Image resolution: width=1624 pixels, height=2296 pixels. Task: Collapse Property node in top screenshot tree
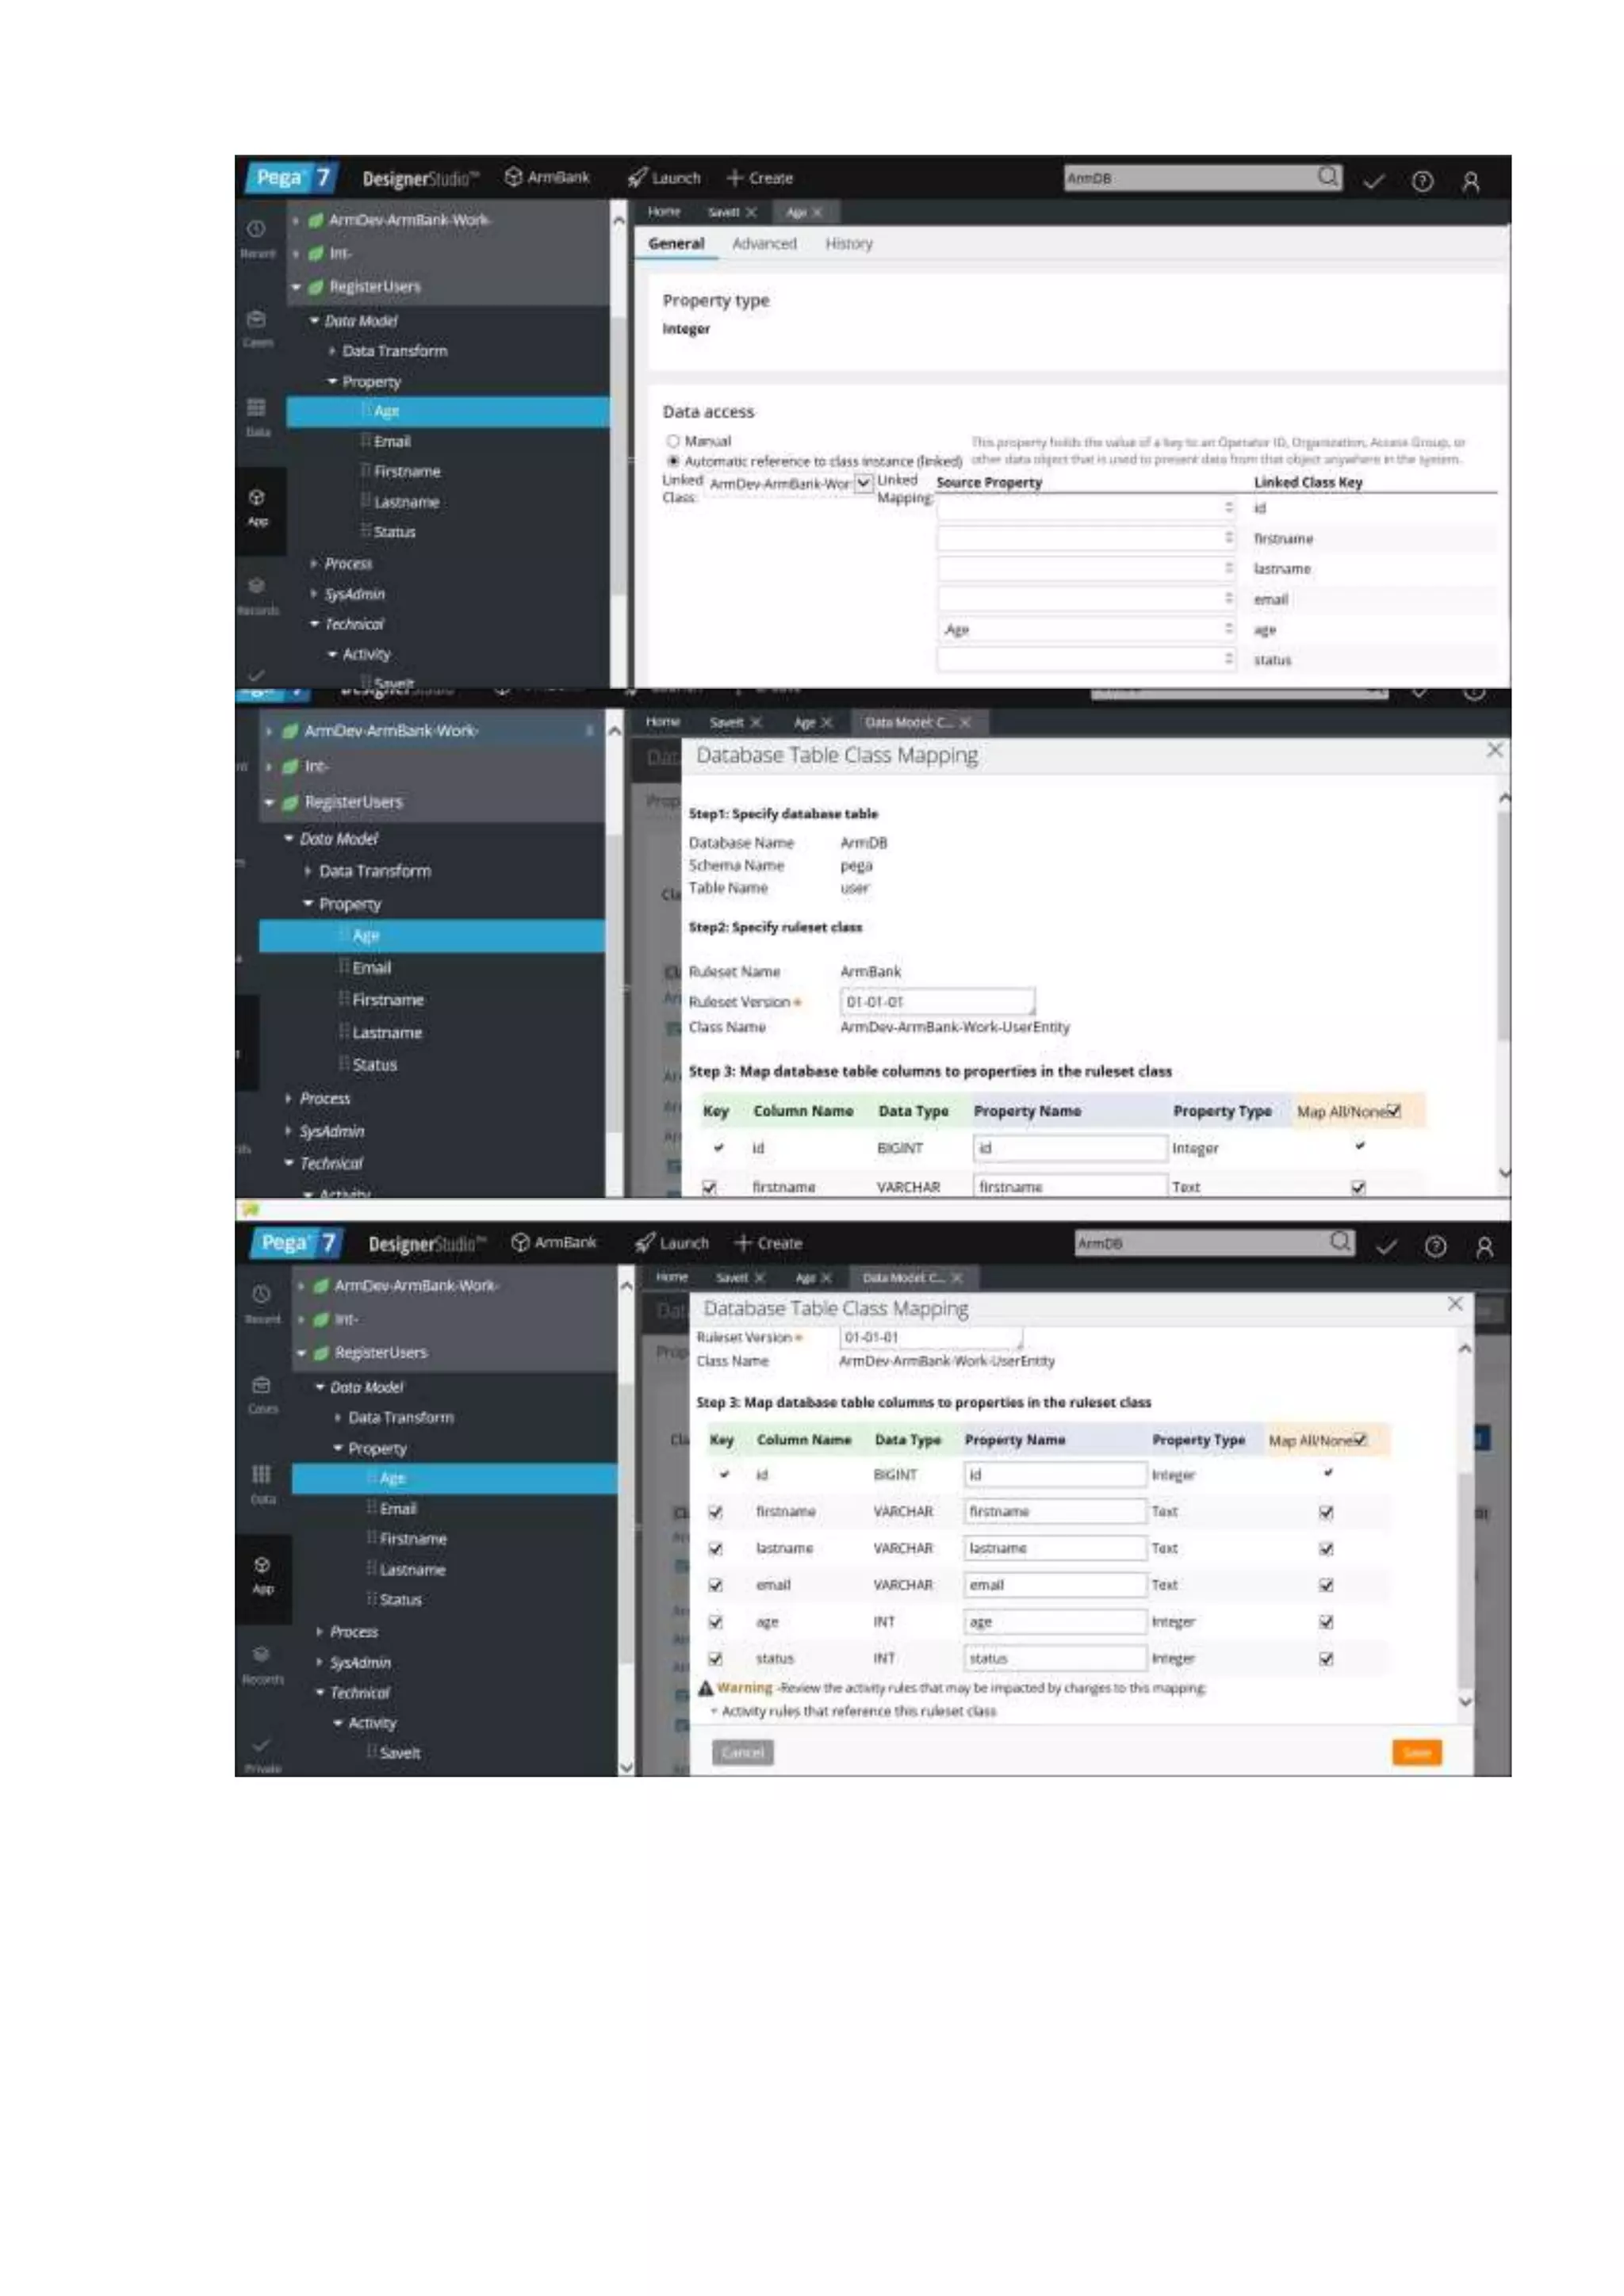(x=332, y=382)
